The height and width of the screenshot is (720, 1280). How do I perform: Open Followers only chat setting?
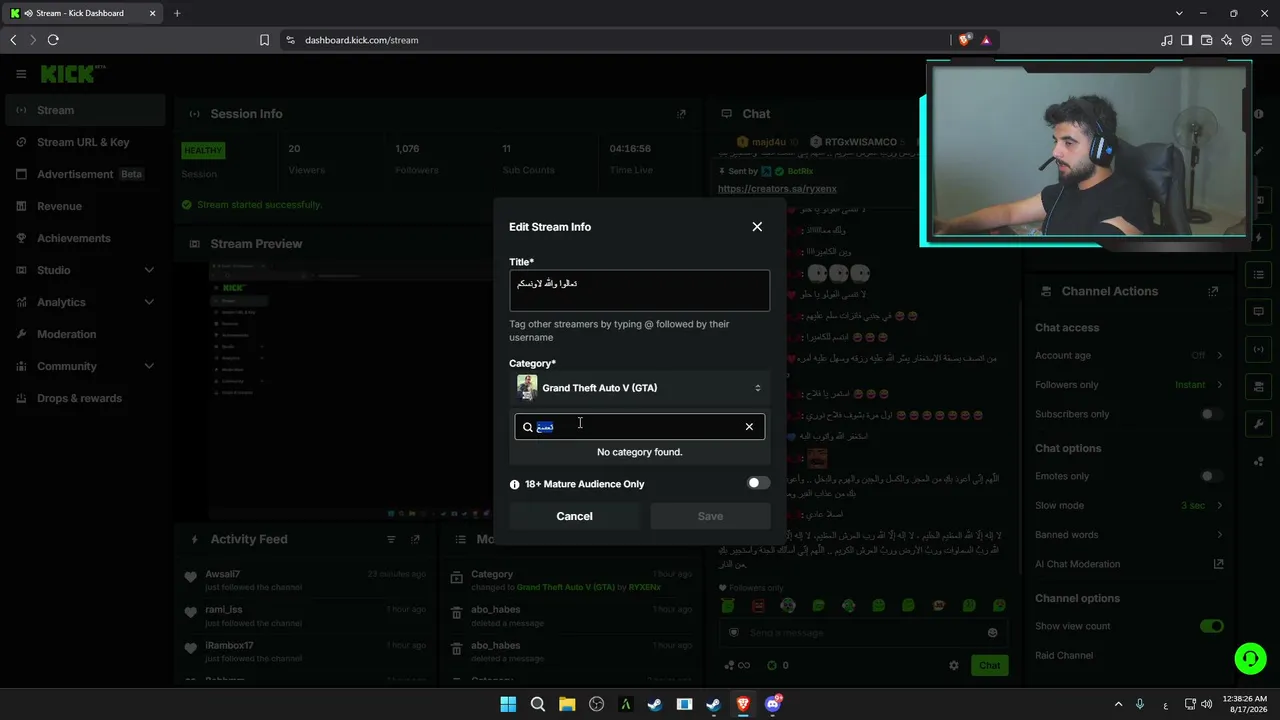click(1129, 385)
